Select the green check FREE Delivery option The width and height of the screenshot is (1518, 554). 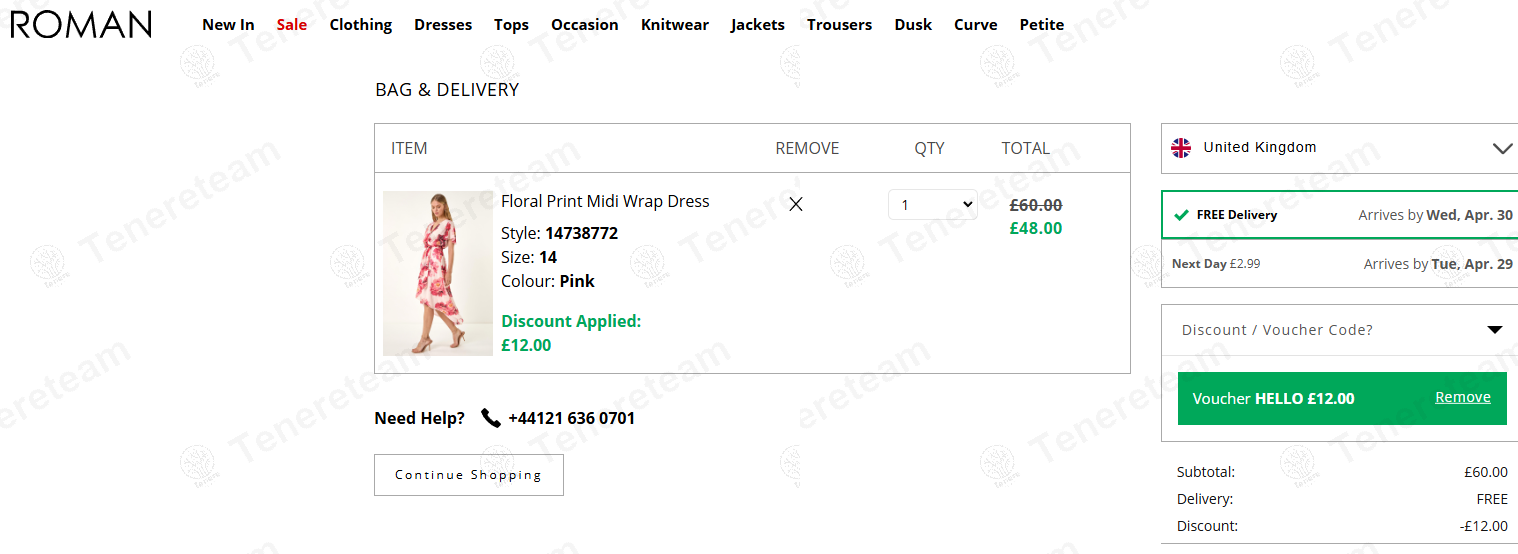pos(1339,215)
